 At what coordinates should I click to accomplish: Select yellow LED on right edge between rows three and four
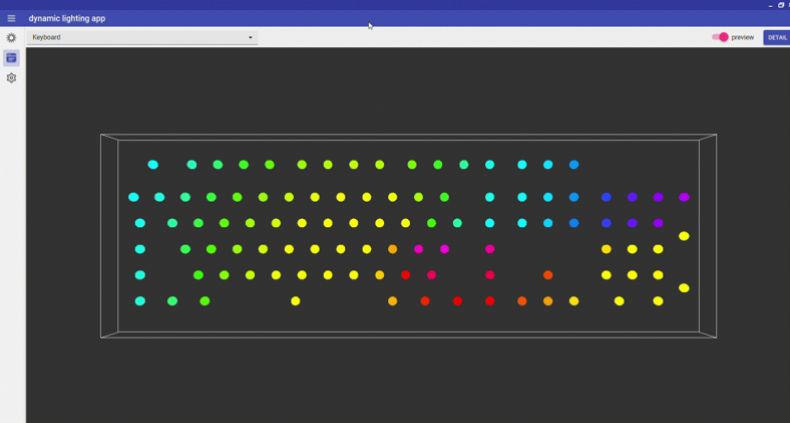(x=684, y=236)
